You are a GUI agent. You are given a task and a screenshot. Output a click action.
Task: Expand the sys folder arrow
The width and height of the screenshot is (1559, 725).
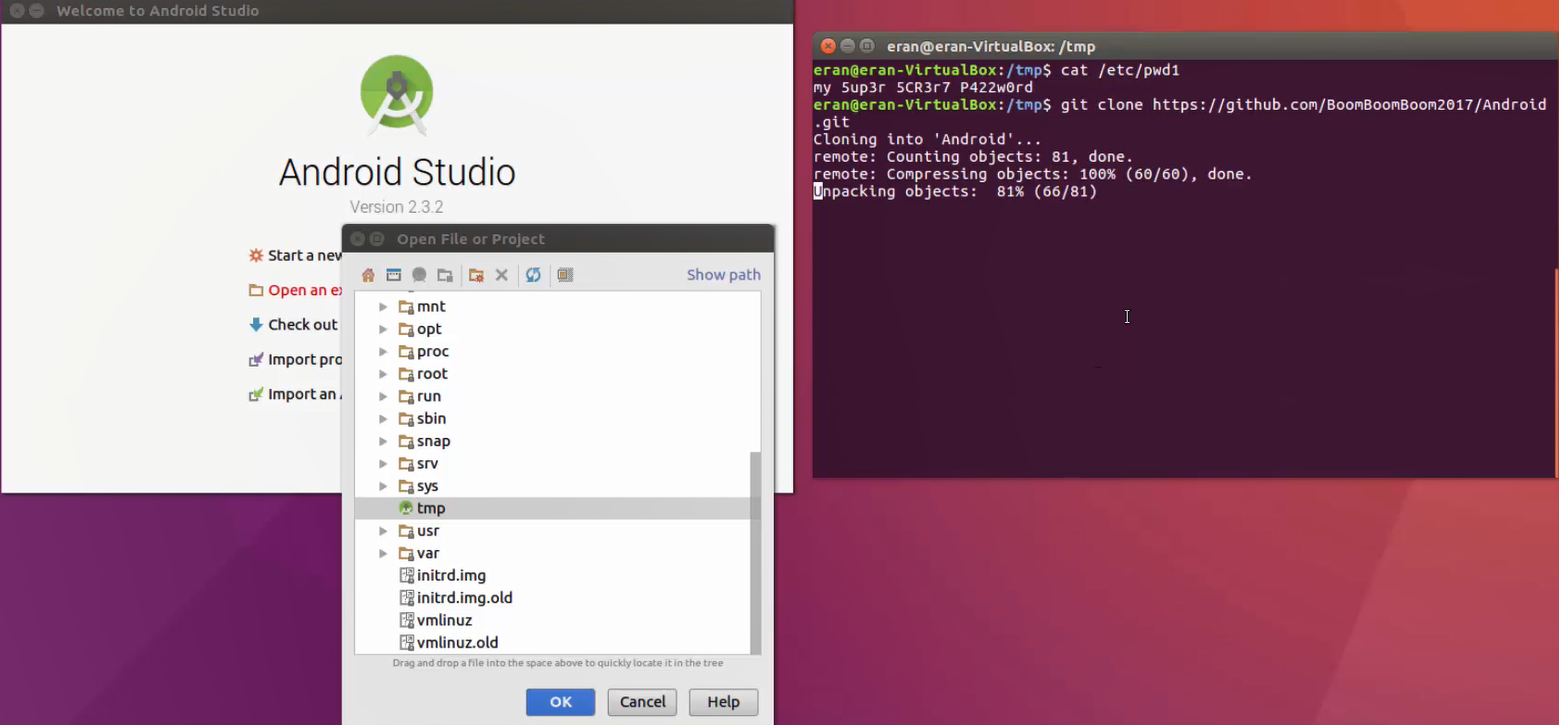click(383, 486)
